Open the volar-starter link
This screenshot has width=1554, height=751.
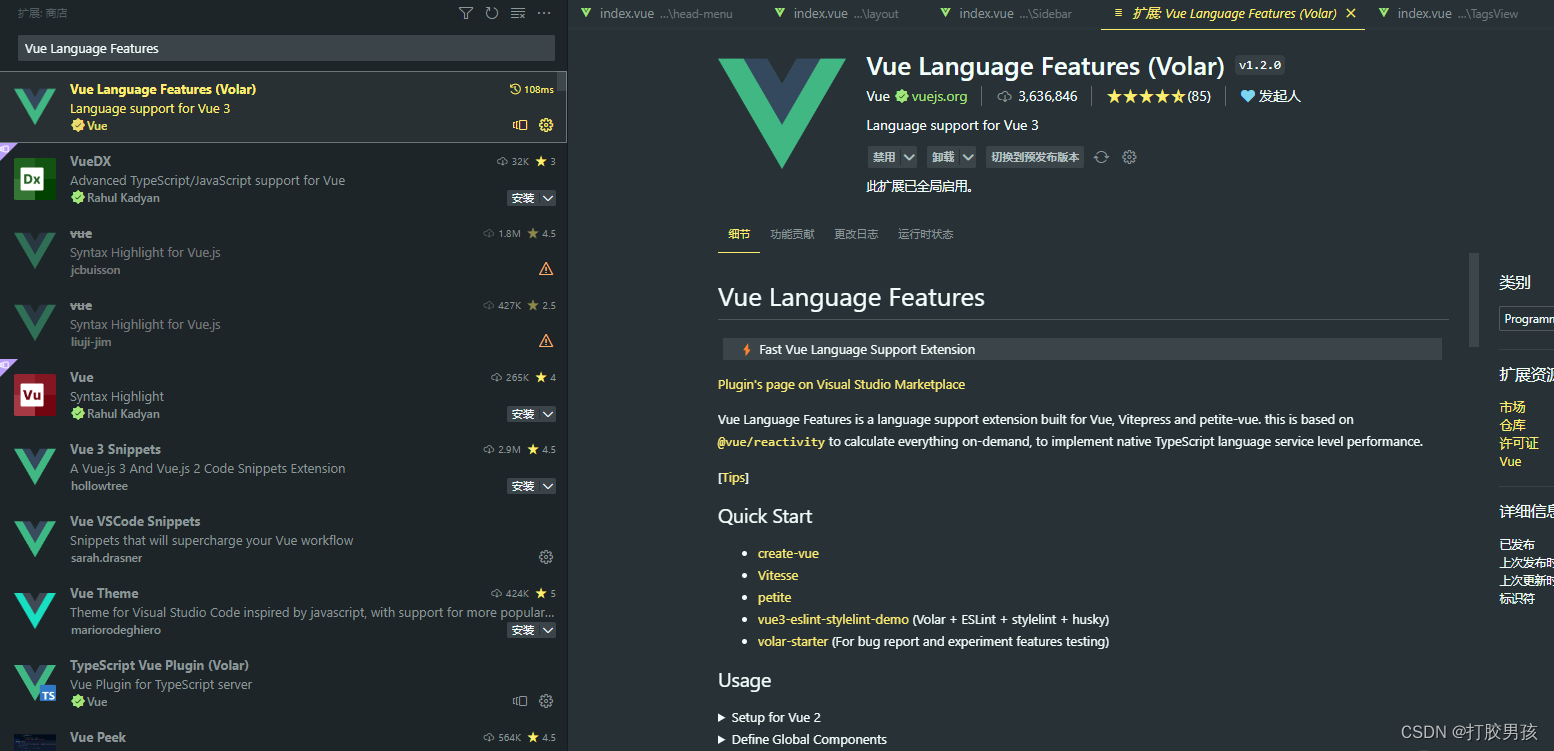click(793, 641)
